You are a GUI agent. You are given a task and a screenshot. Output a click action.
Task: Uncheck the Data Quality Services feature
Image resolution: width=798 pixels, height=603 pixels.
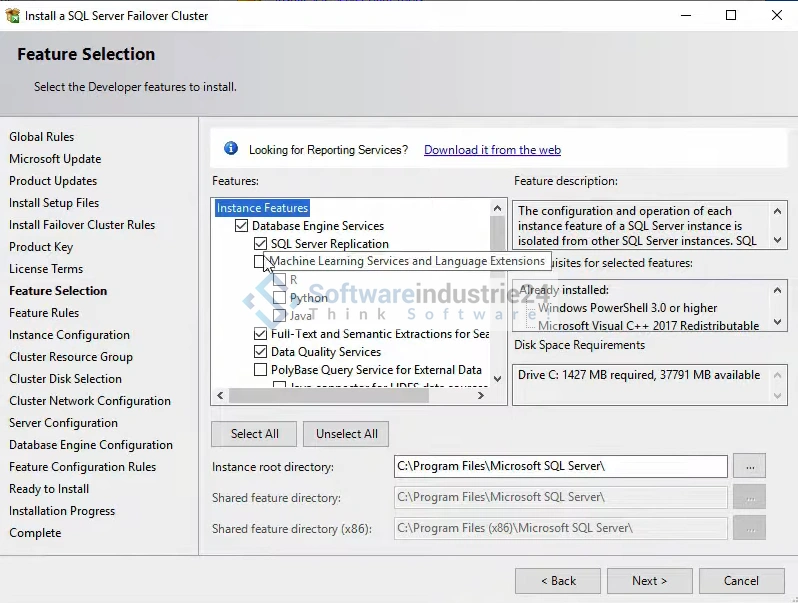tap(260, 352)
